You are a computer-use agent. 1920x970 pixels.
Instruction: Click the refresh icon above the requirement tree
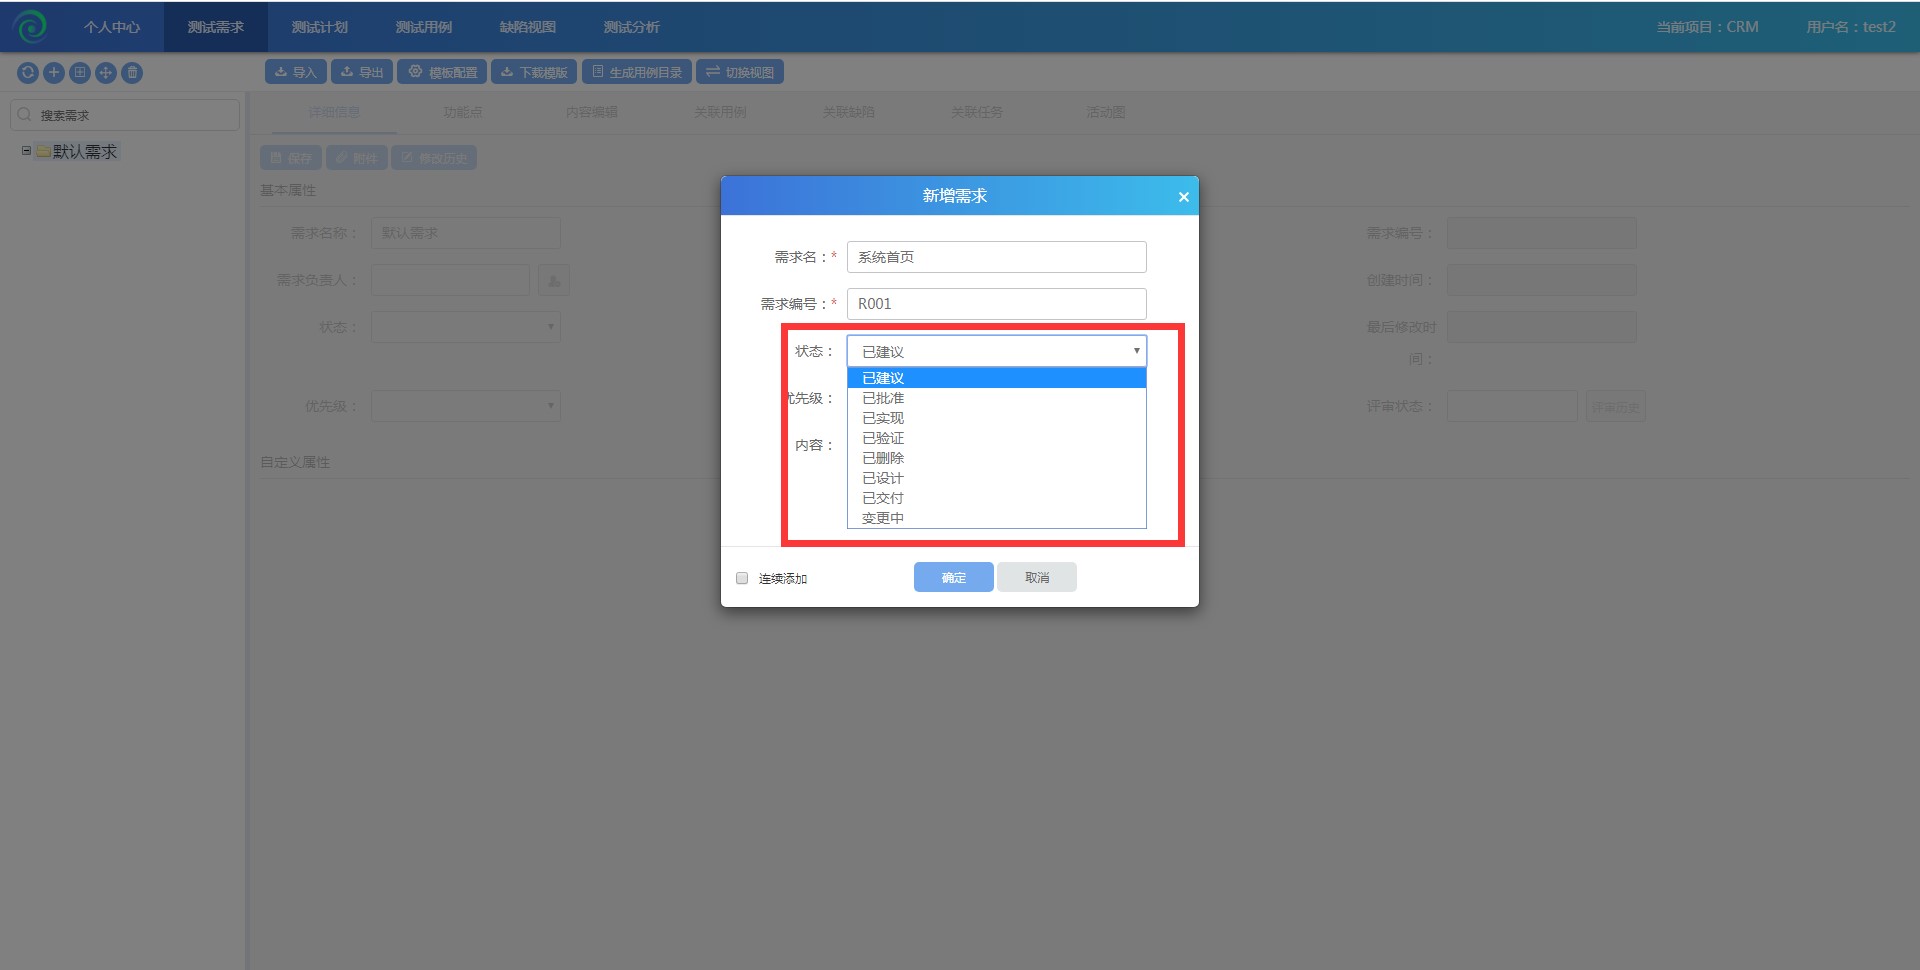tap(28, 72)
